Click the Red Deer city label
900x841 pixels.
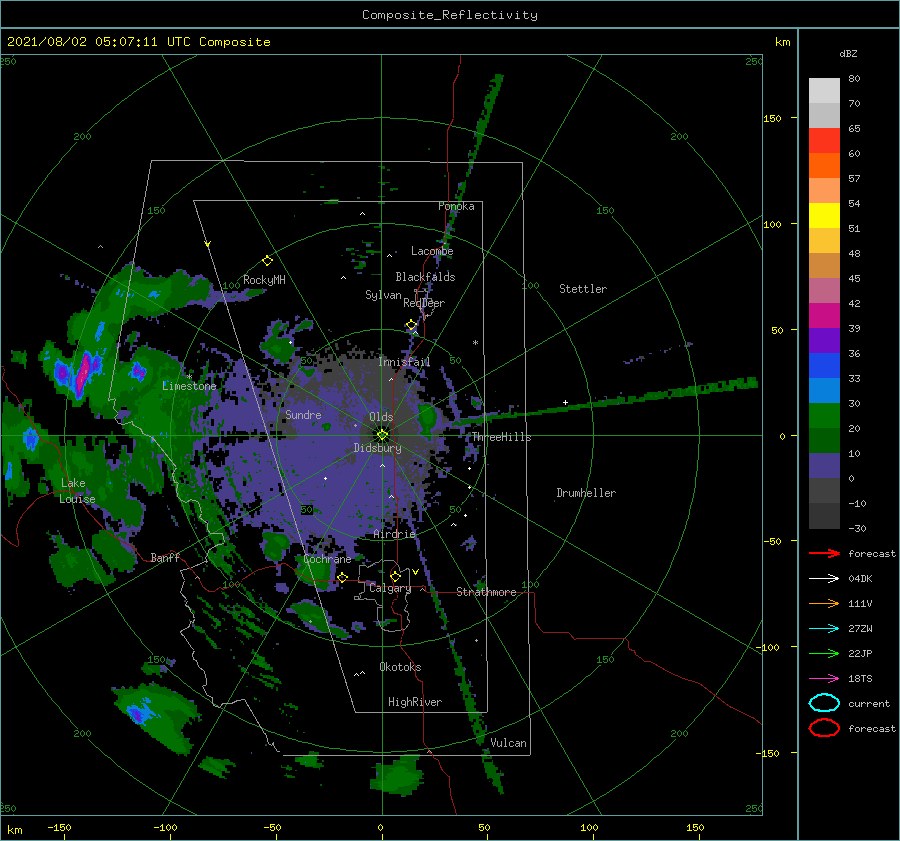[424, 303]
